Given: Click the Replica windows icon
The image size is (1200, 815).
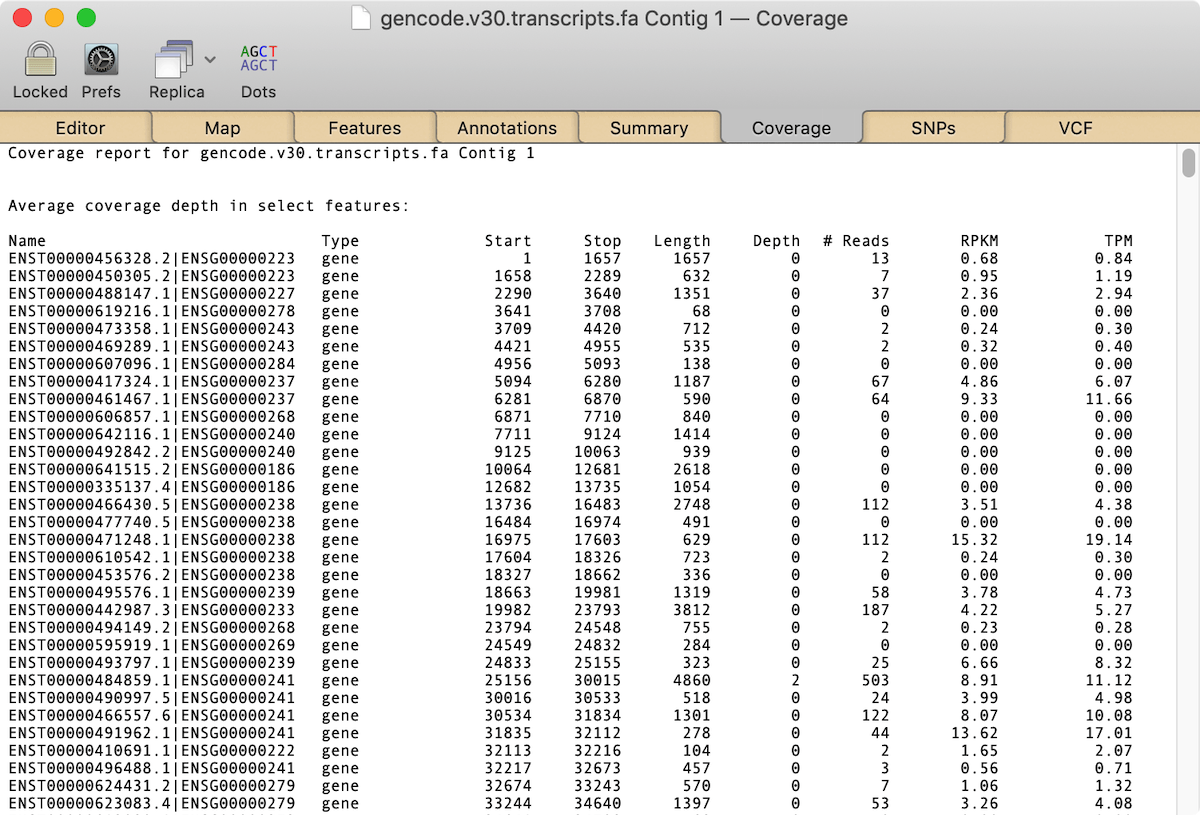Looking at the screenshot, I should [x=173, y=60].
